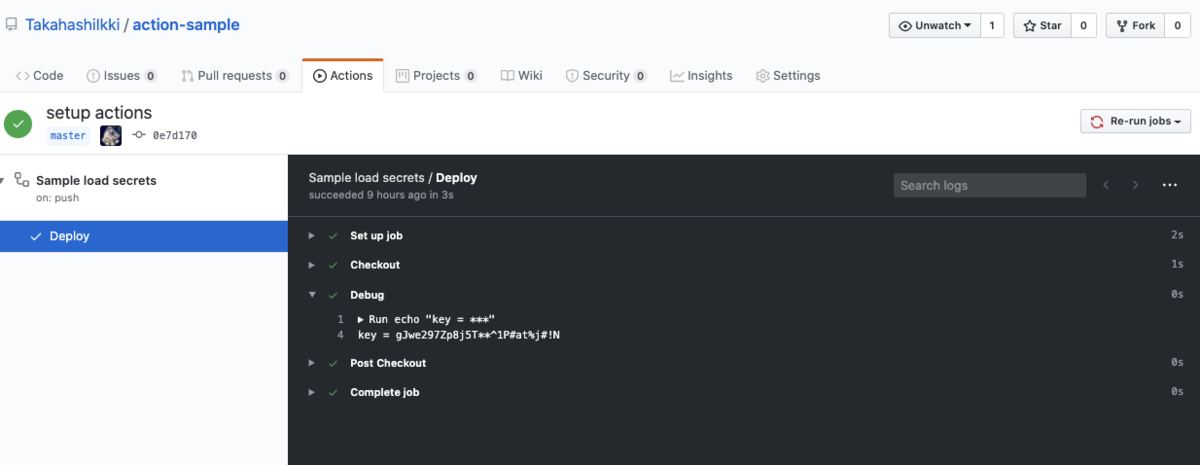Select the Deploy job in sidebar
The image size is (1200, 465).
pyautogui.click(x=144, y=236)
